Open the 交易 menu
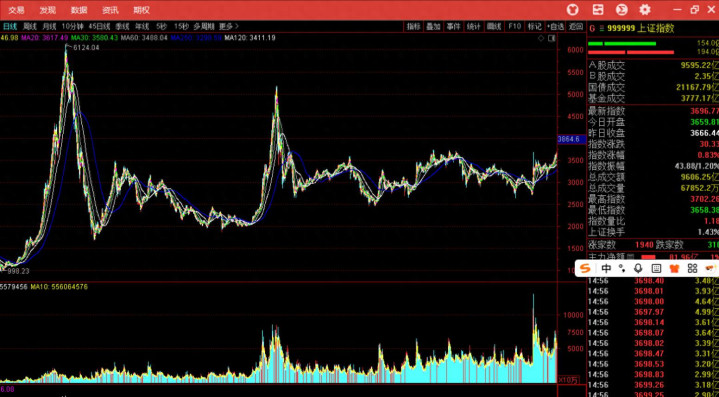This screenshot has height=397, width=719. (x=16, y=10)
